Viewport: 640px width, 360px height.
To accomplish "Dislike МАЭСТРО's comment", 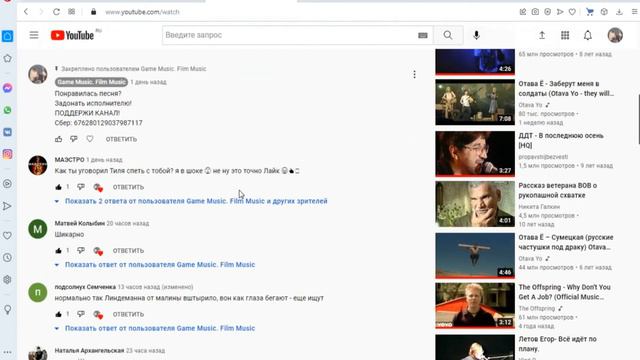I will coord(81,187).
